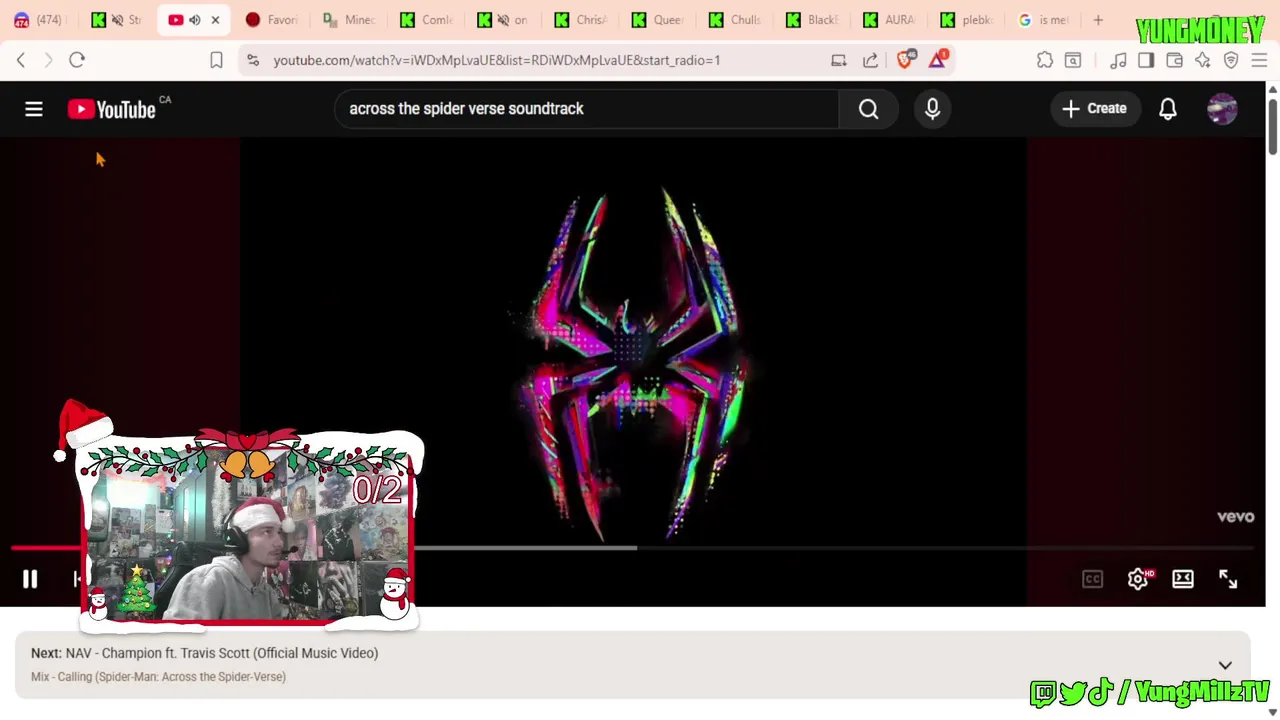Switch to the AURA tab
The width and height of the screenshot is (1280, 720).
[x=889, y=20]
